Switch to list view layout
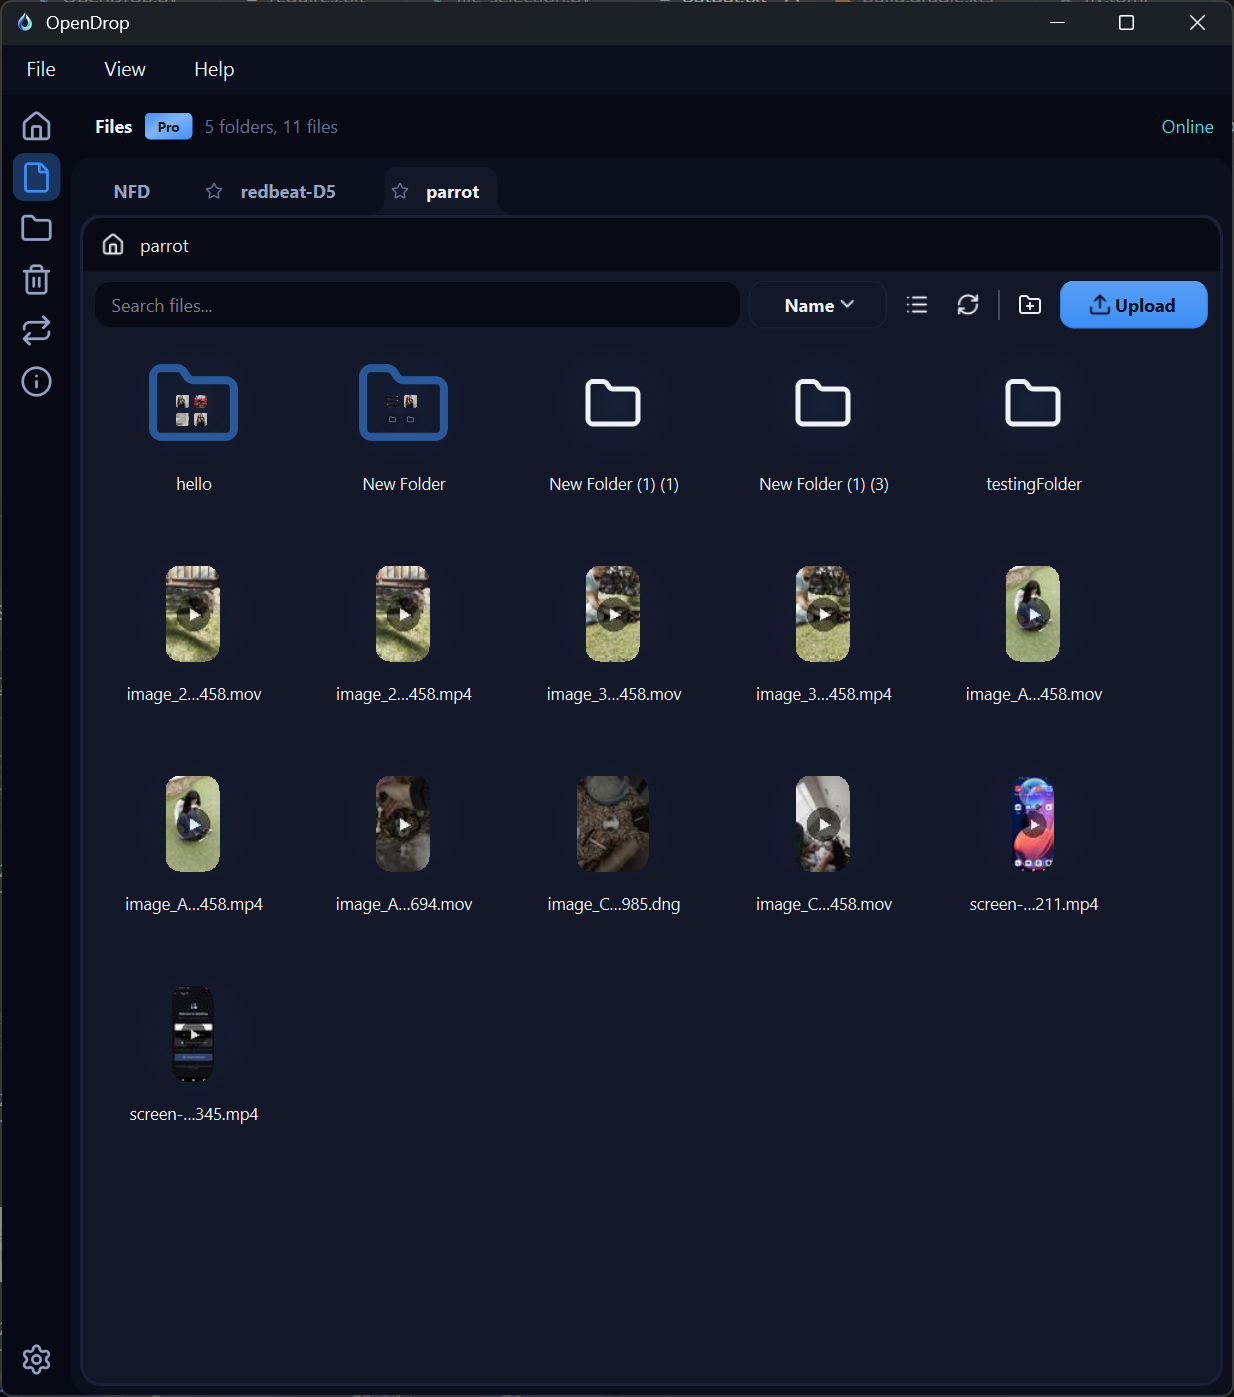Screen dimensions: 1234x1397 point(917,305)
